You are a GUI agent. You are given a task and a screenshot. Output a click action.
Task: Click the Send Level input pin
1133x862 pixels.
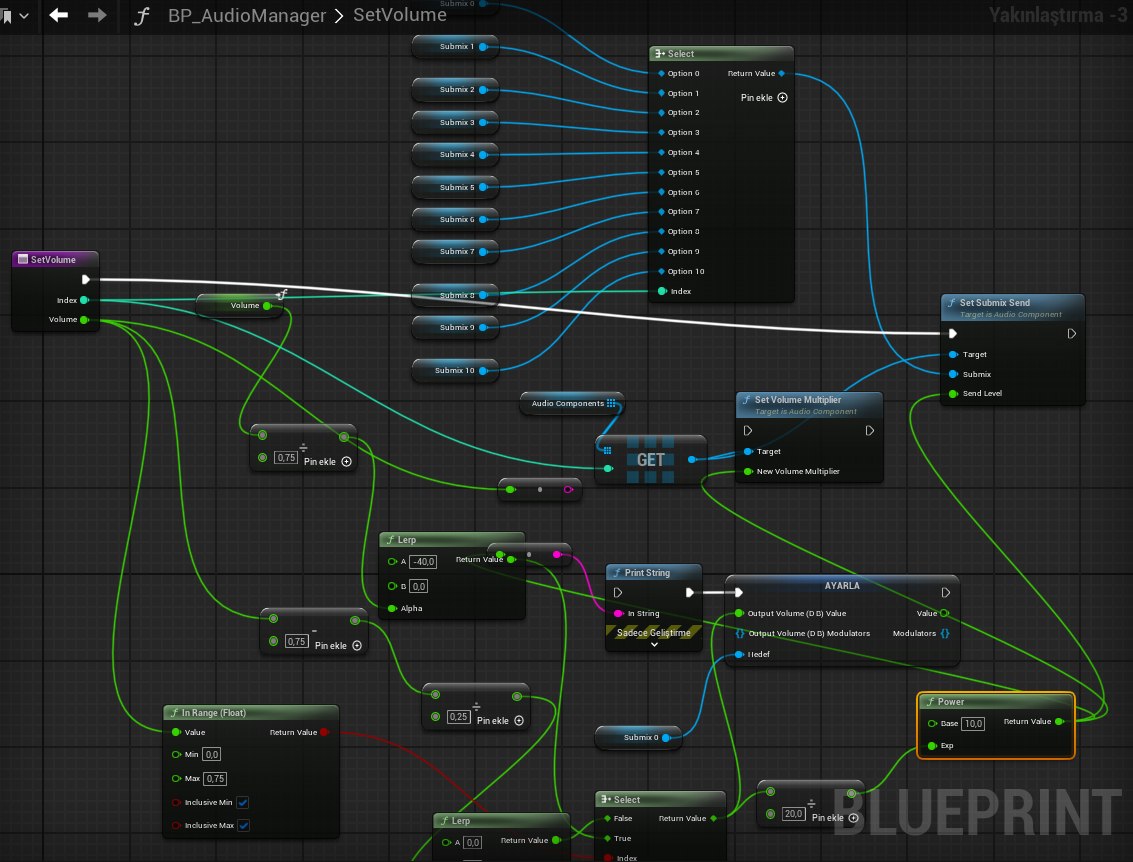point(953,394)
